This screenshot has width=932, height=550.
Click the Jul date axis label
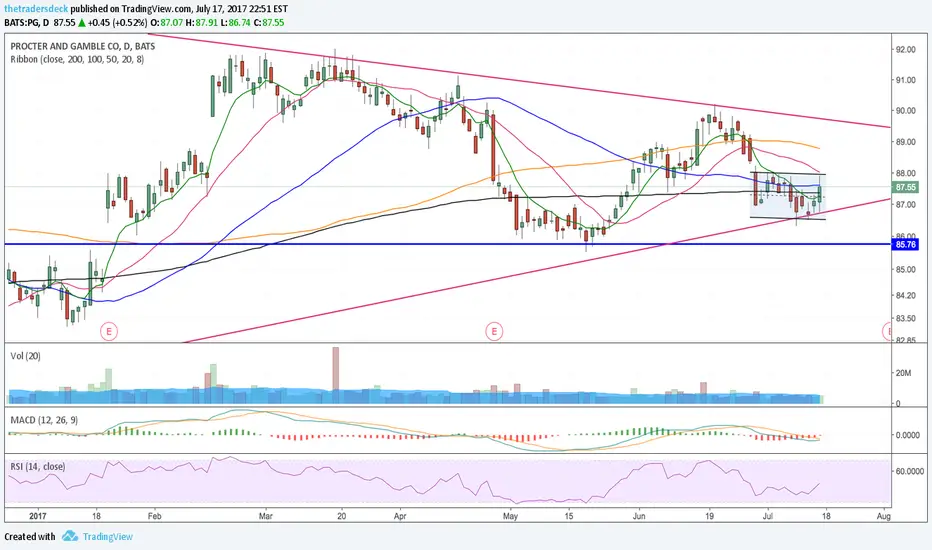pyautogui.click(x=767, y=516)
